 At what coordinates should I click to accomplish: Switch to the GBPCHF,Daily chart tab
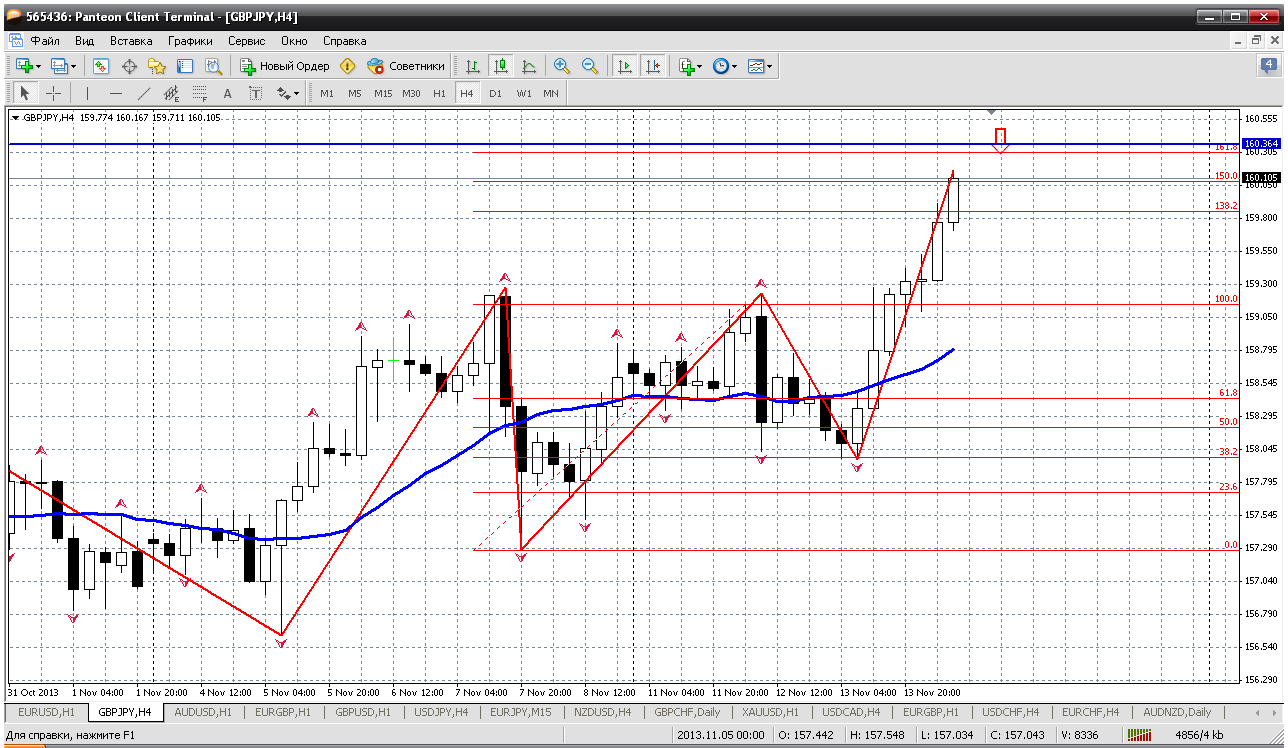(x=687, y=712)
